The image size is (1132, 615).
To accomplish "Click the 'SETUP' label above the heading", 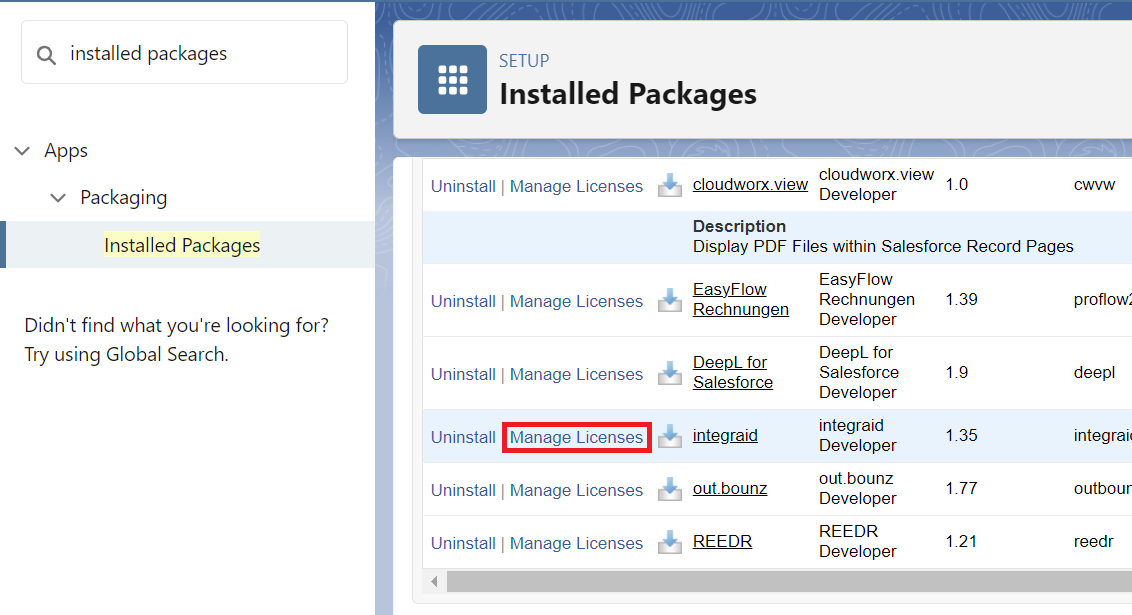I will tap(524, 61).
